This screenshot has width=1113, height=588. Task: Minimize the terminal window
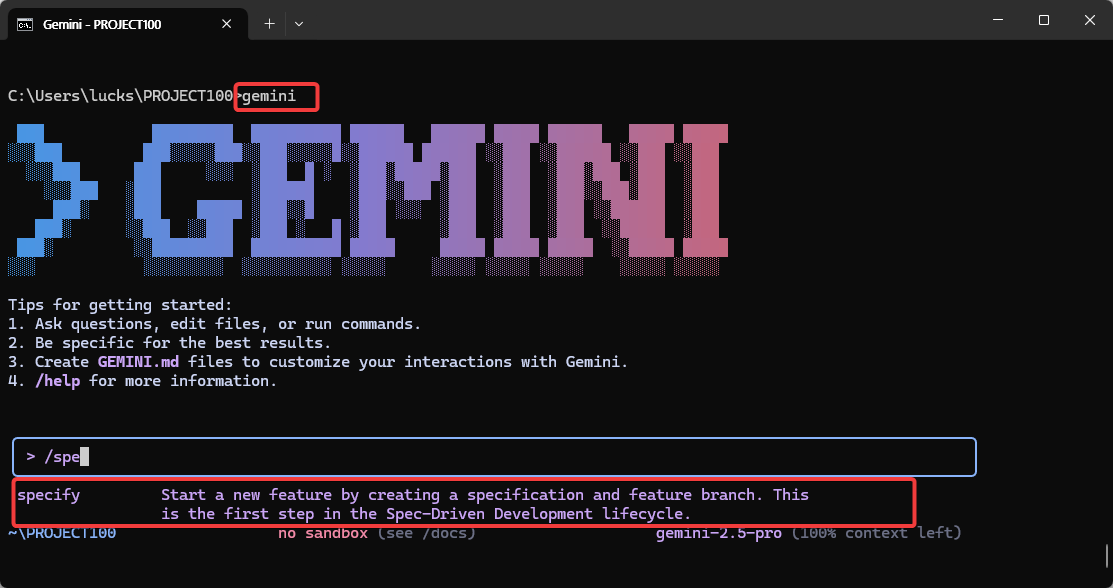point(998,20)
